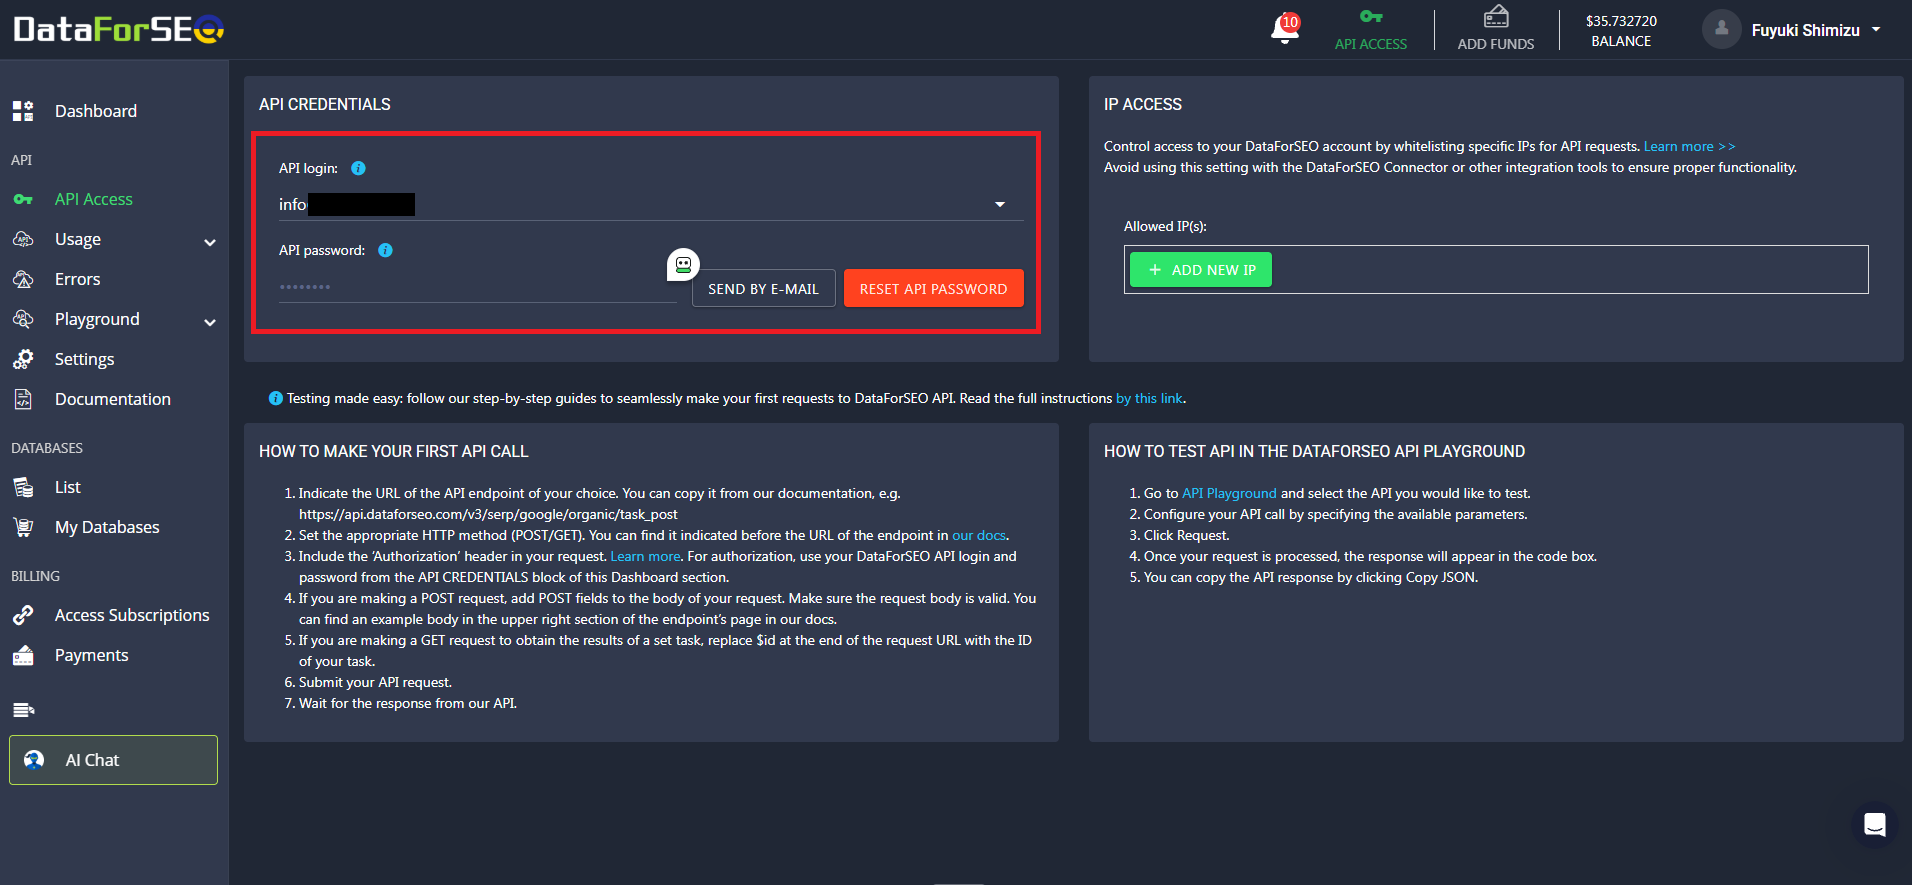Screen dimensions: 1912x885
Task: Follow Learn more link about Authorization header
Action: tap(645, 556)
